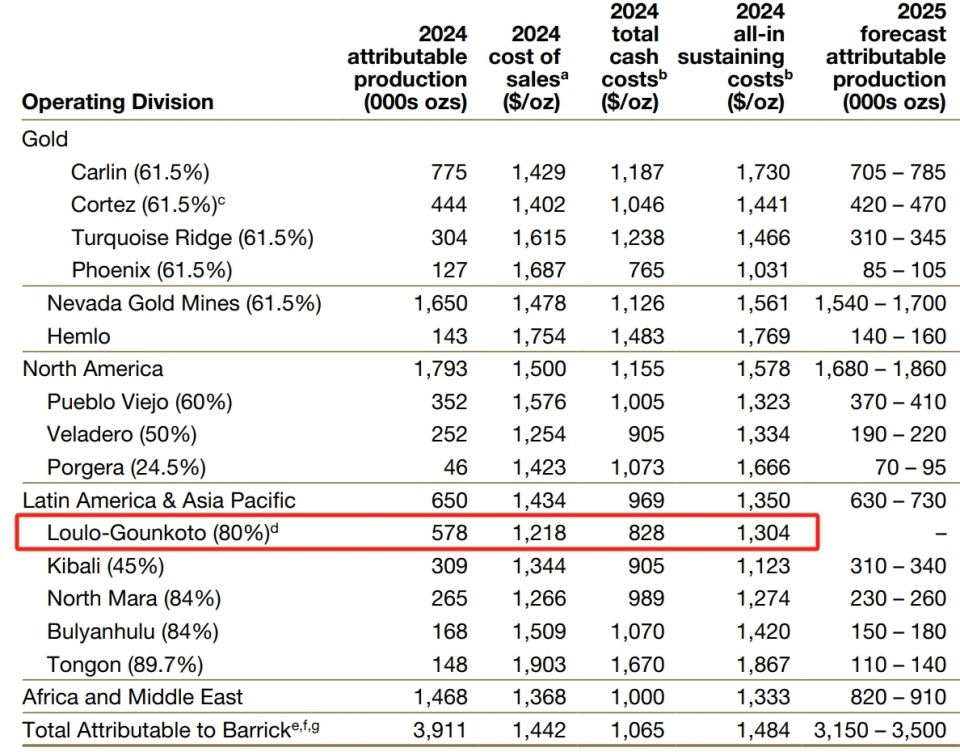Screen dimensions: 960x752
Task: Select the "Cortez (61.5%)" row label
Action: pos(148,205)
